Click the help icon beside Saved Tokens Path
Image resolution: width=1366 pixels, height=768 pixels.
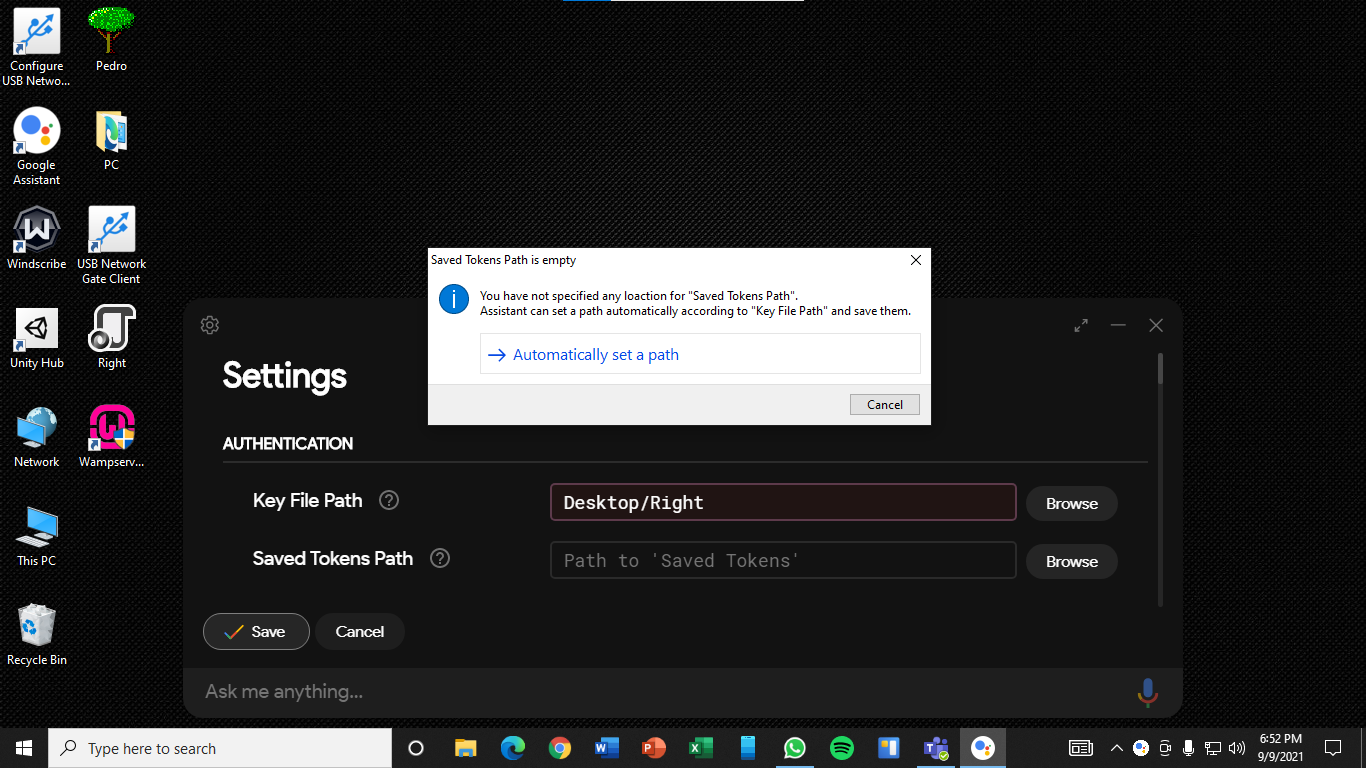pos(440,558)
